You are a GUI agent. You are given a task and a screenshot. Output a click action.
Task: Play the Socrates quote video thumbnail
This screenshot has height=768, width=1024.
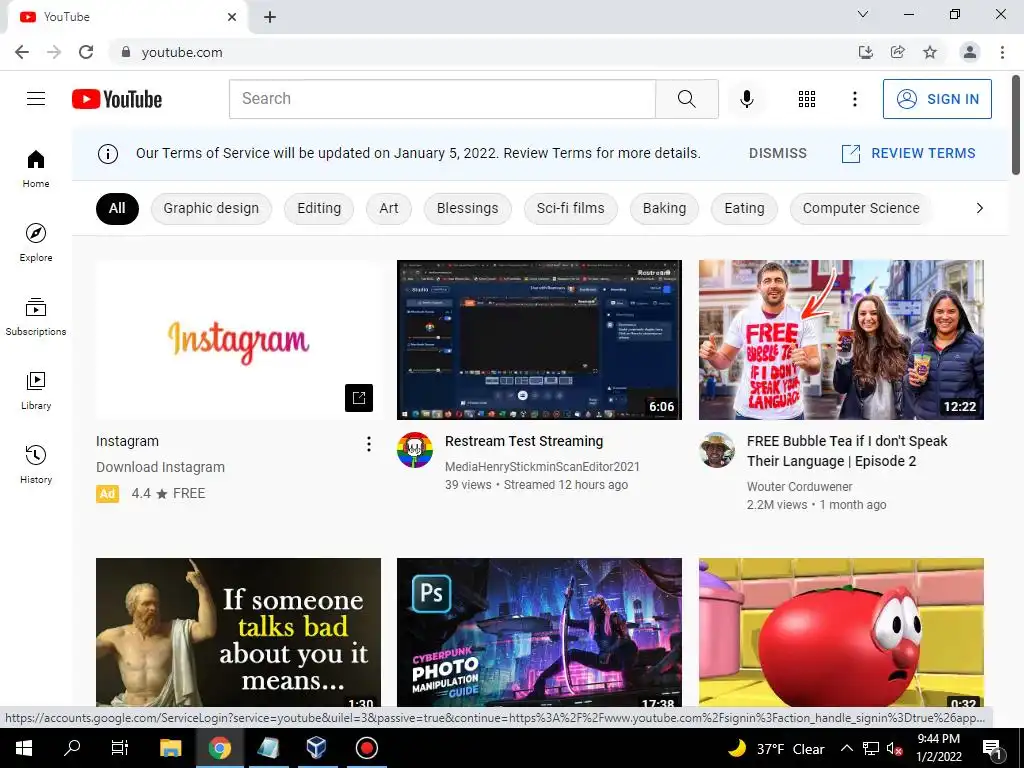[x=238, y=632]
